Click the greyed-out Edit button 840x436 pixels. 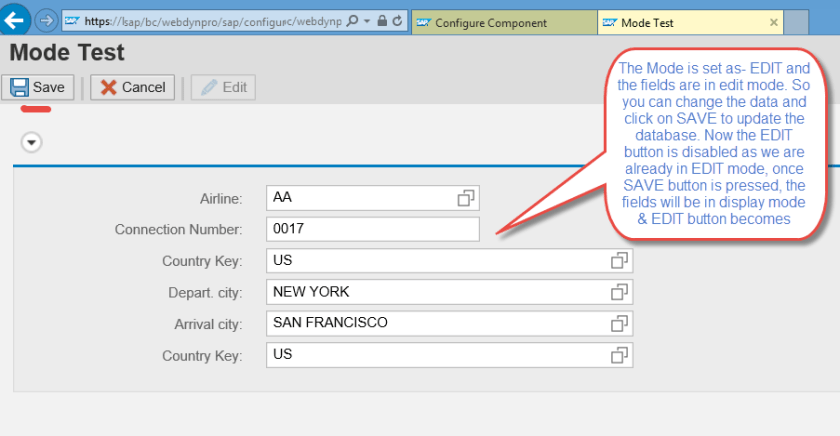[223, 87]
